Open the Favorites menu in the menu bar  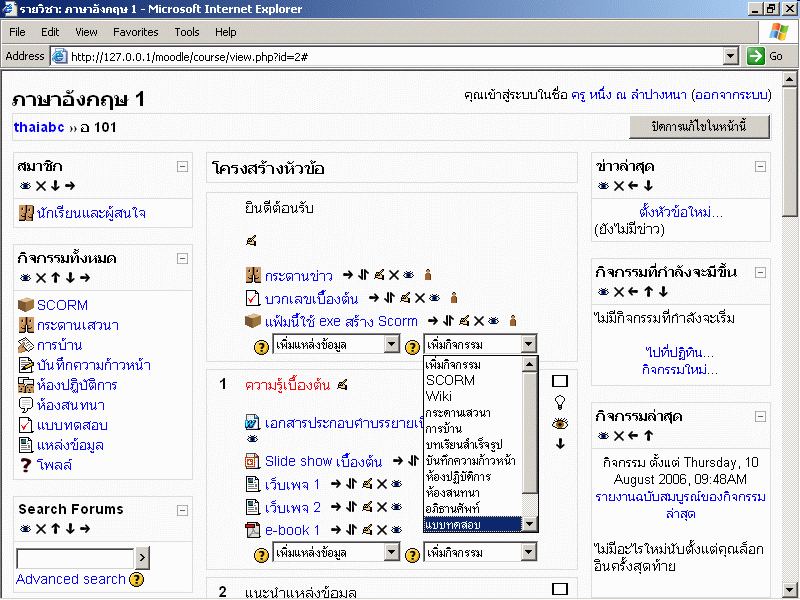point(135,32)
